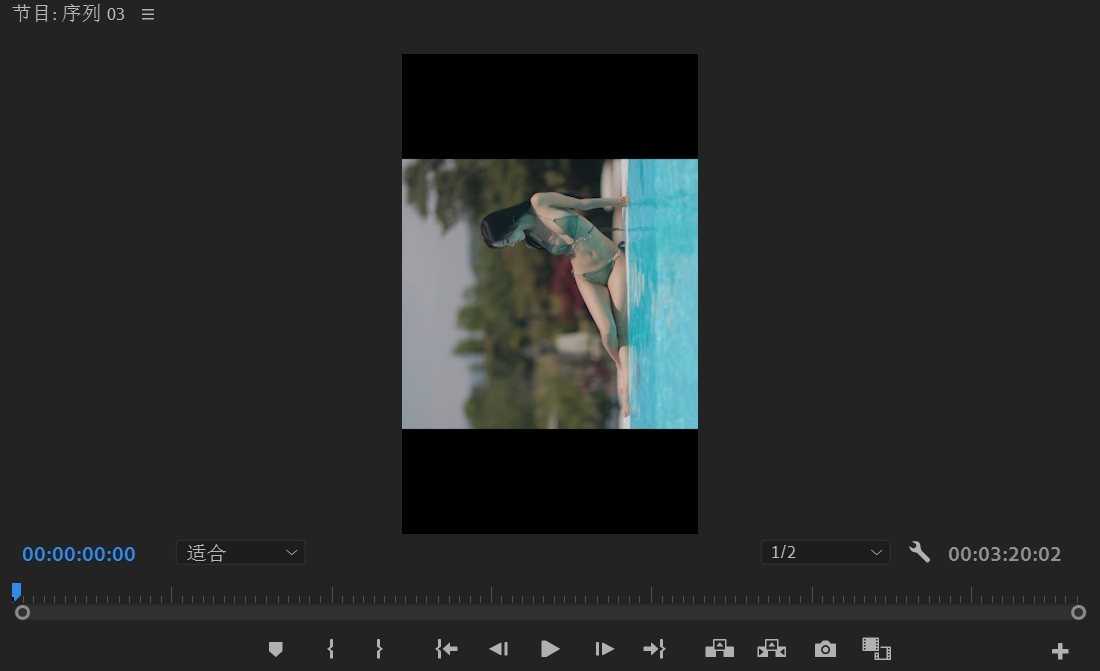Screen dimensions: 1100x671
Task: Open the program monitor panel menu
Action: pyautogui.click(x=147, y=14)
